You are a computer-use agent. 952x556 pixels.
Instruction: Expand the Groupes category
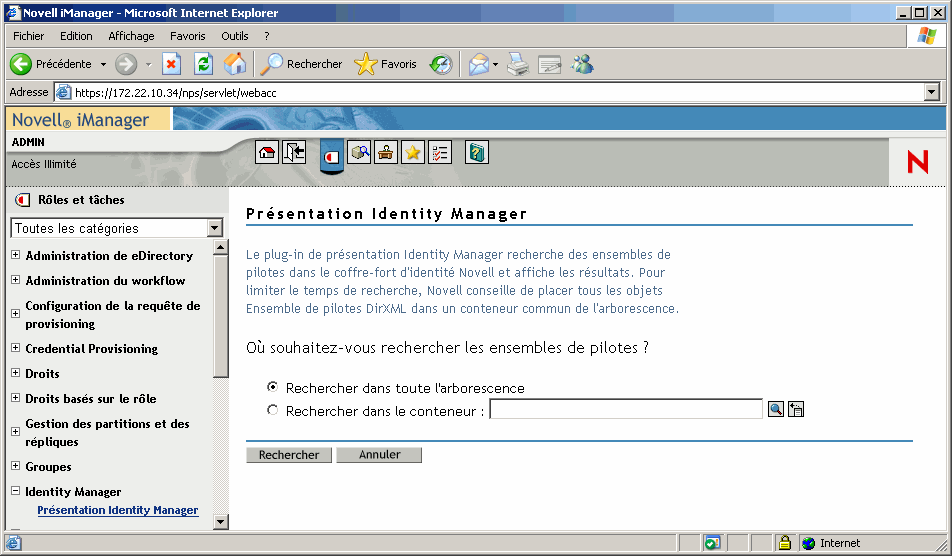16,466
